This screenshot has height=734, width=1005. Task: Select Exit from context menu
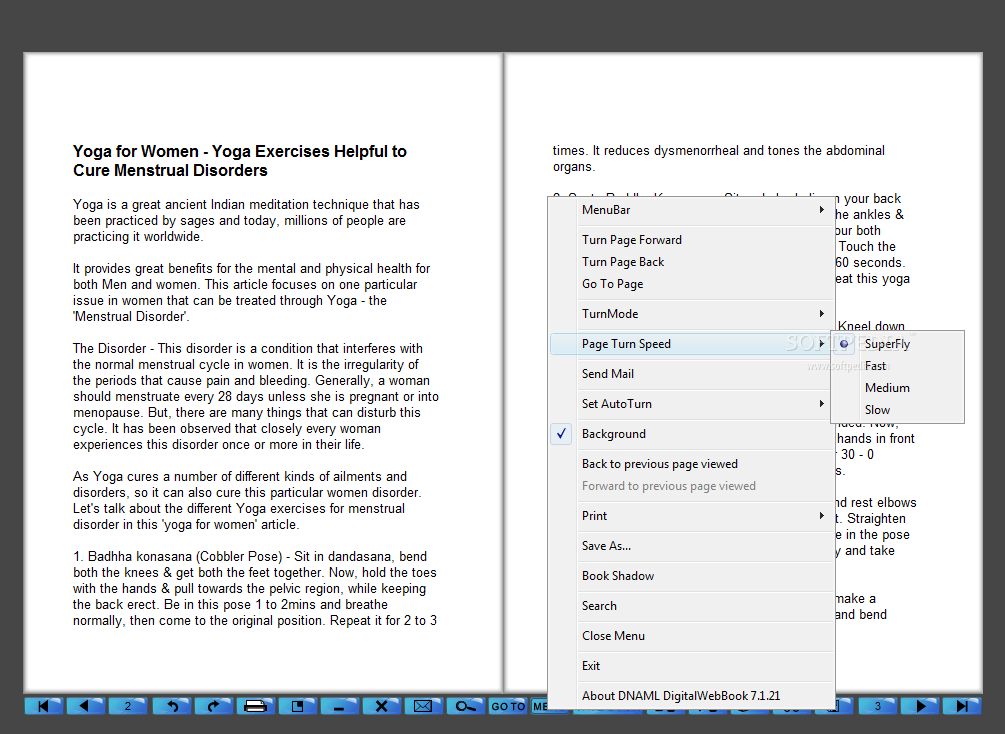point(692,665)
